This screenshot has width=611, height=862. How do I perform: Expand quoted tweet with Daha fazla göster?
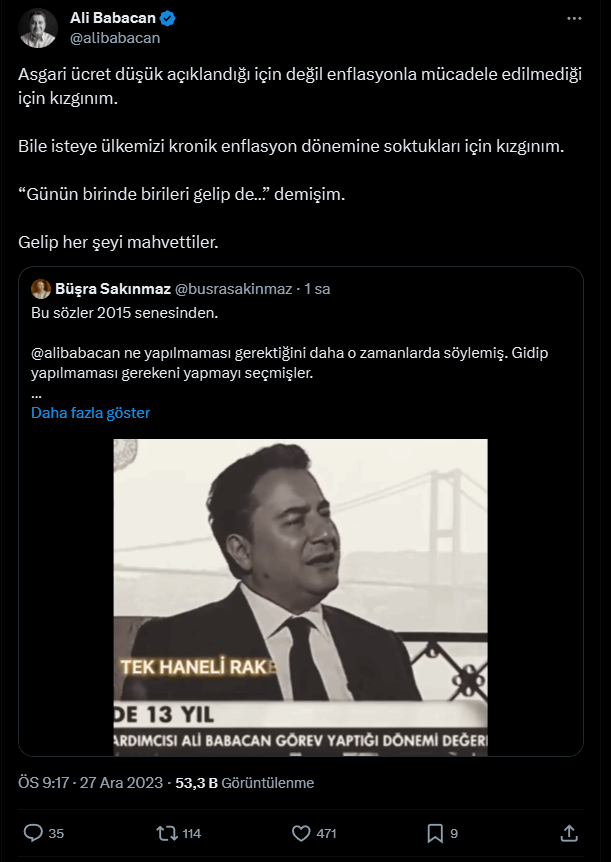pyautogui.click(x=90, y=413)
